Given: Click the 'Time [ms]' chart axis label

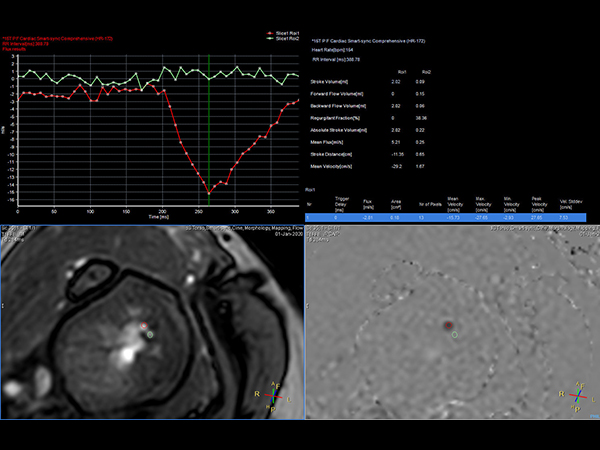Looking at the screenshot, I should pyautogui.click(x=158, y=217).
